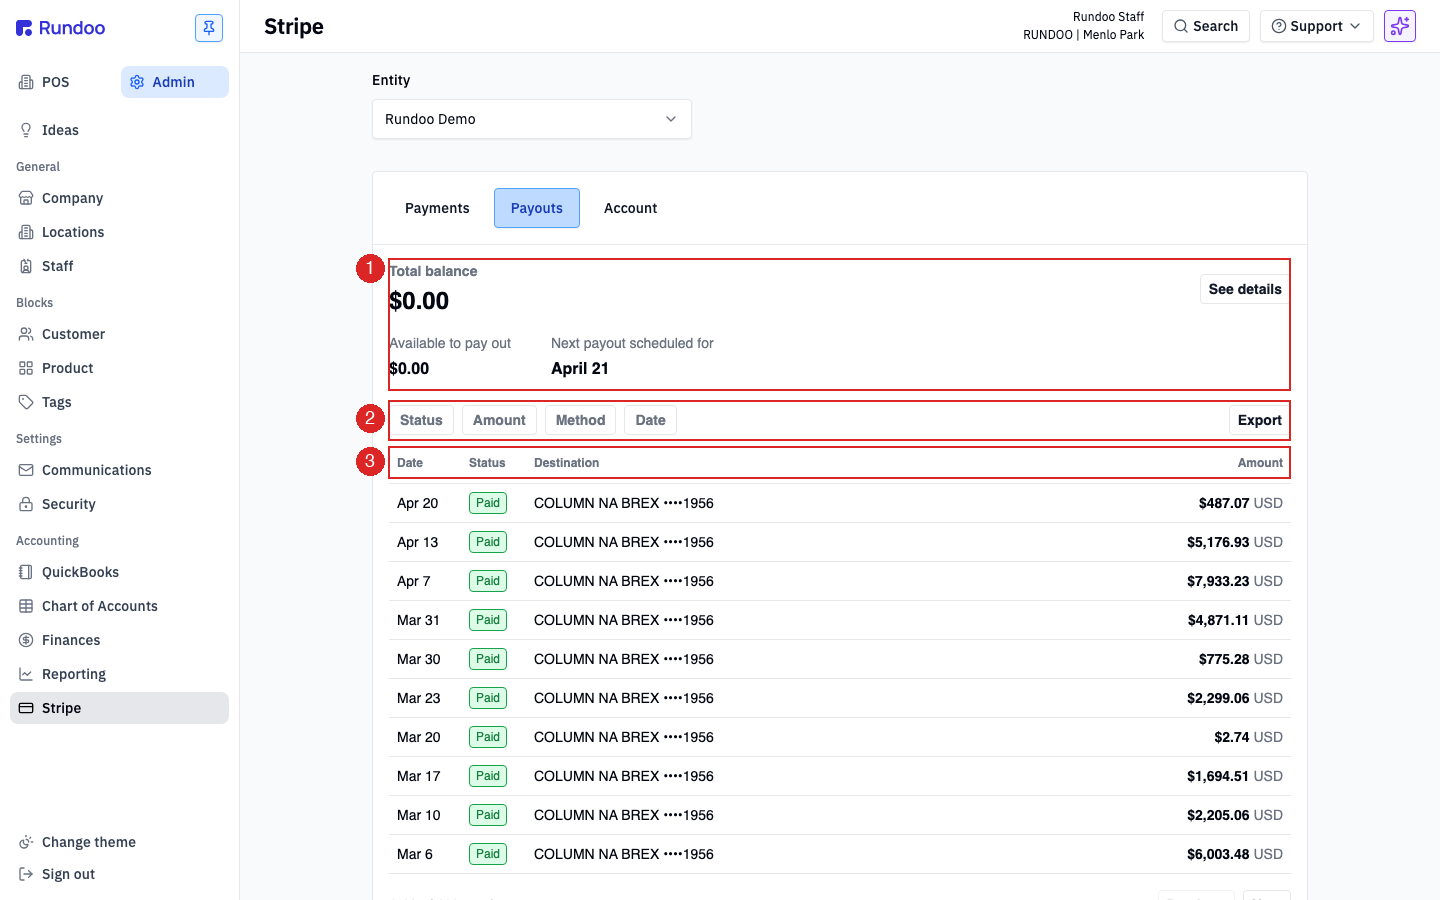This screenshot has width=1440, height=900.
Task: Open Reporting from the sidebar
Action: click(x=119, y=674)
